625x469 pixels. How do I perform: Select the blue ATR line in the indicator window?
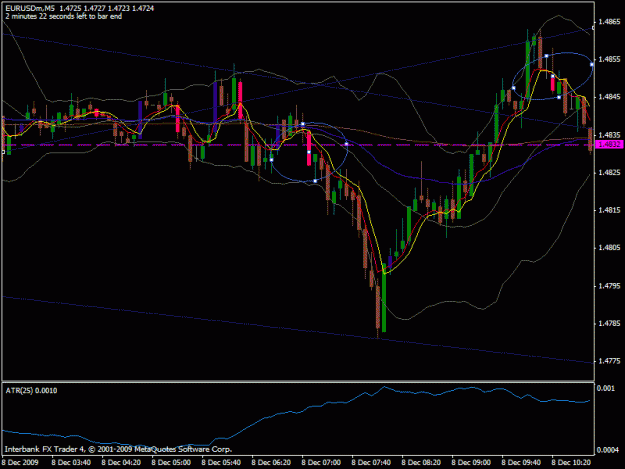[296, 412]
